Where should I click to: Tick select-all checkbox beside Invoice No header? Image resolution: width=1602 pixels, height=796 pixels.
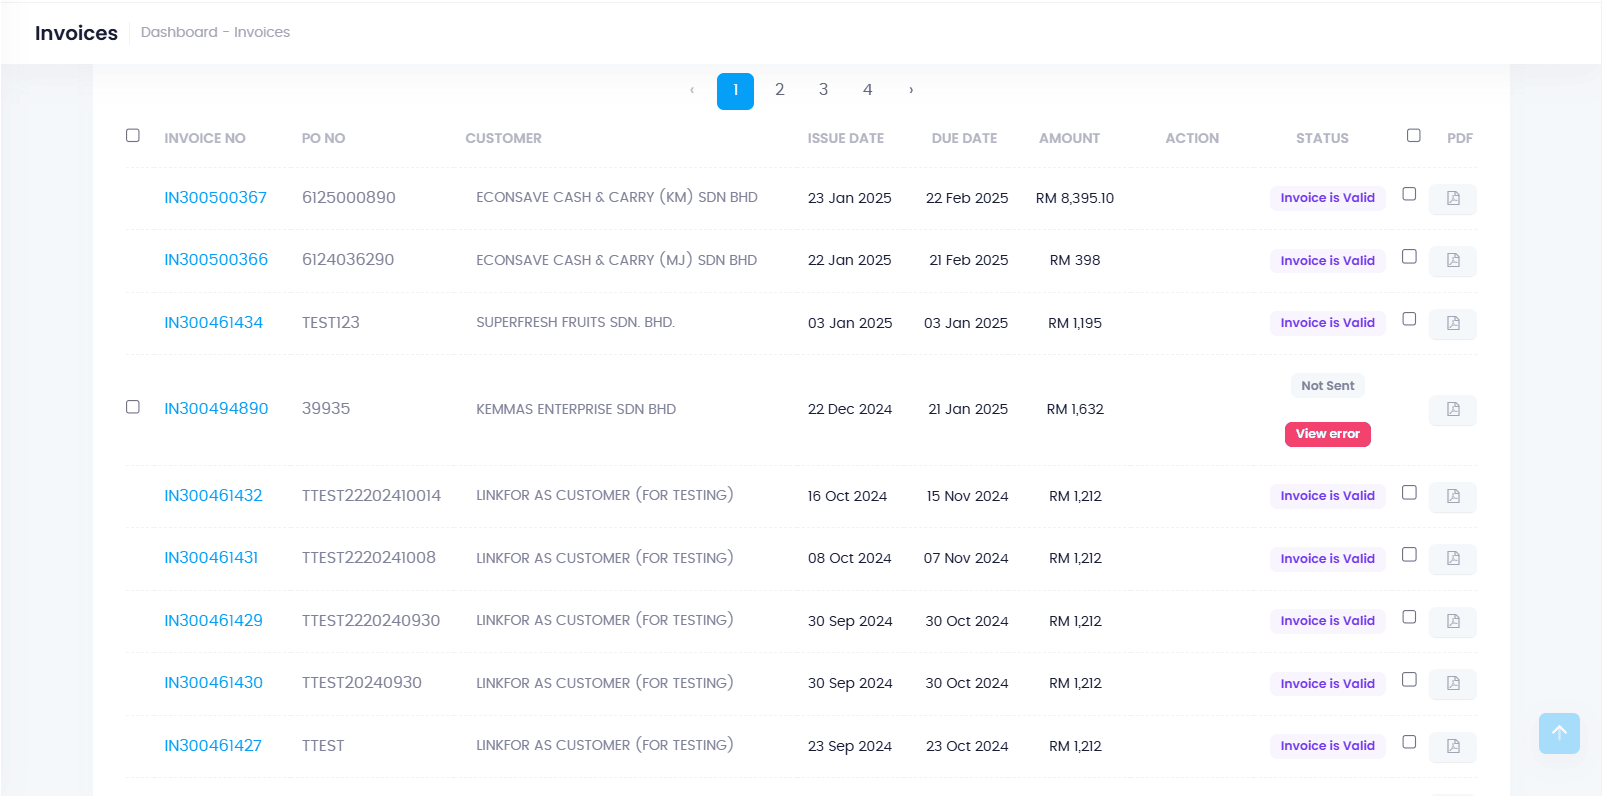[x=133, y=135]
